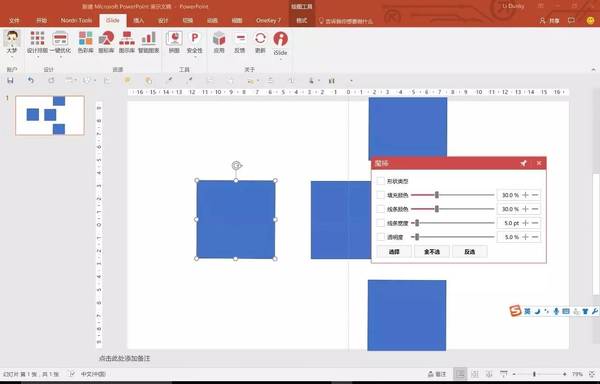Click the 线条宽度 slider track
Image resolution: width=600 pixels, height=384 pixels.
(x=452, y=223)
